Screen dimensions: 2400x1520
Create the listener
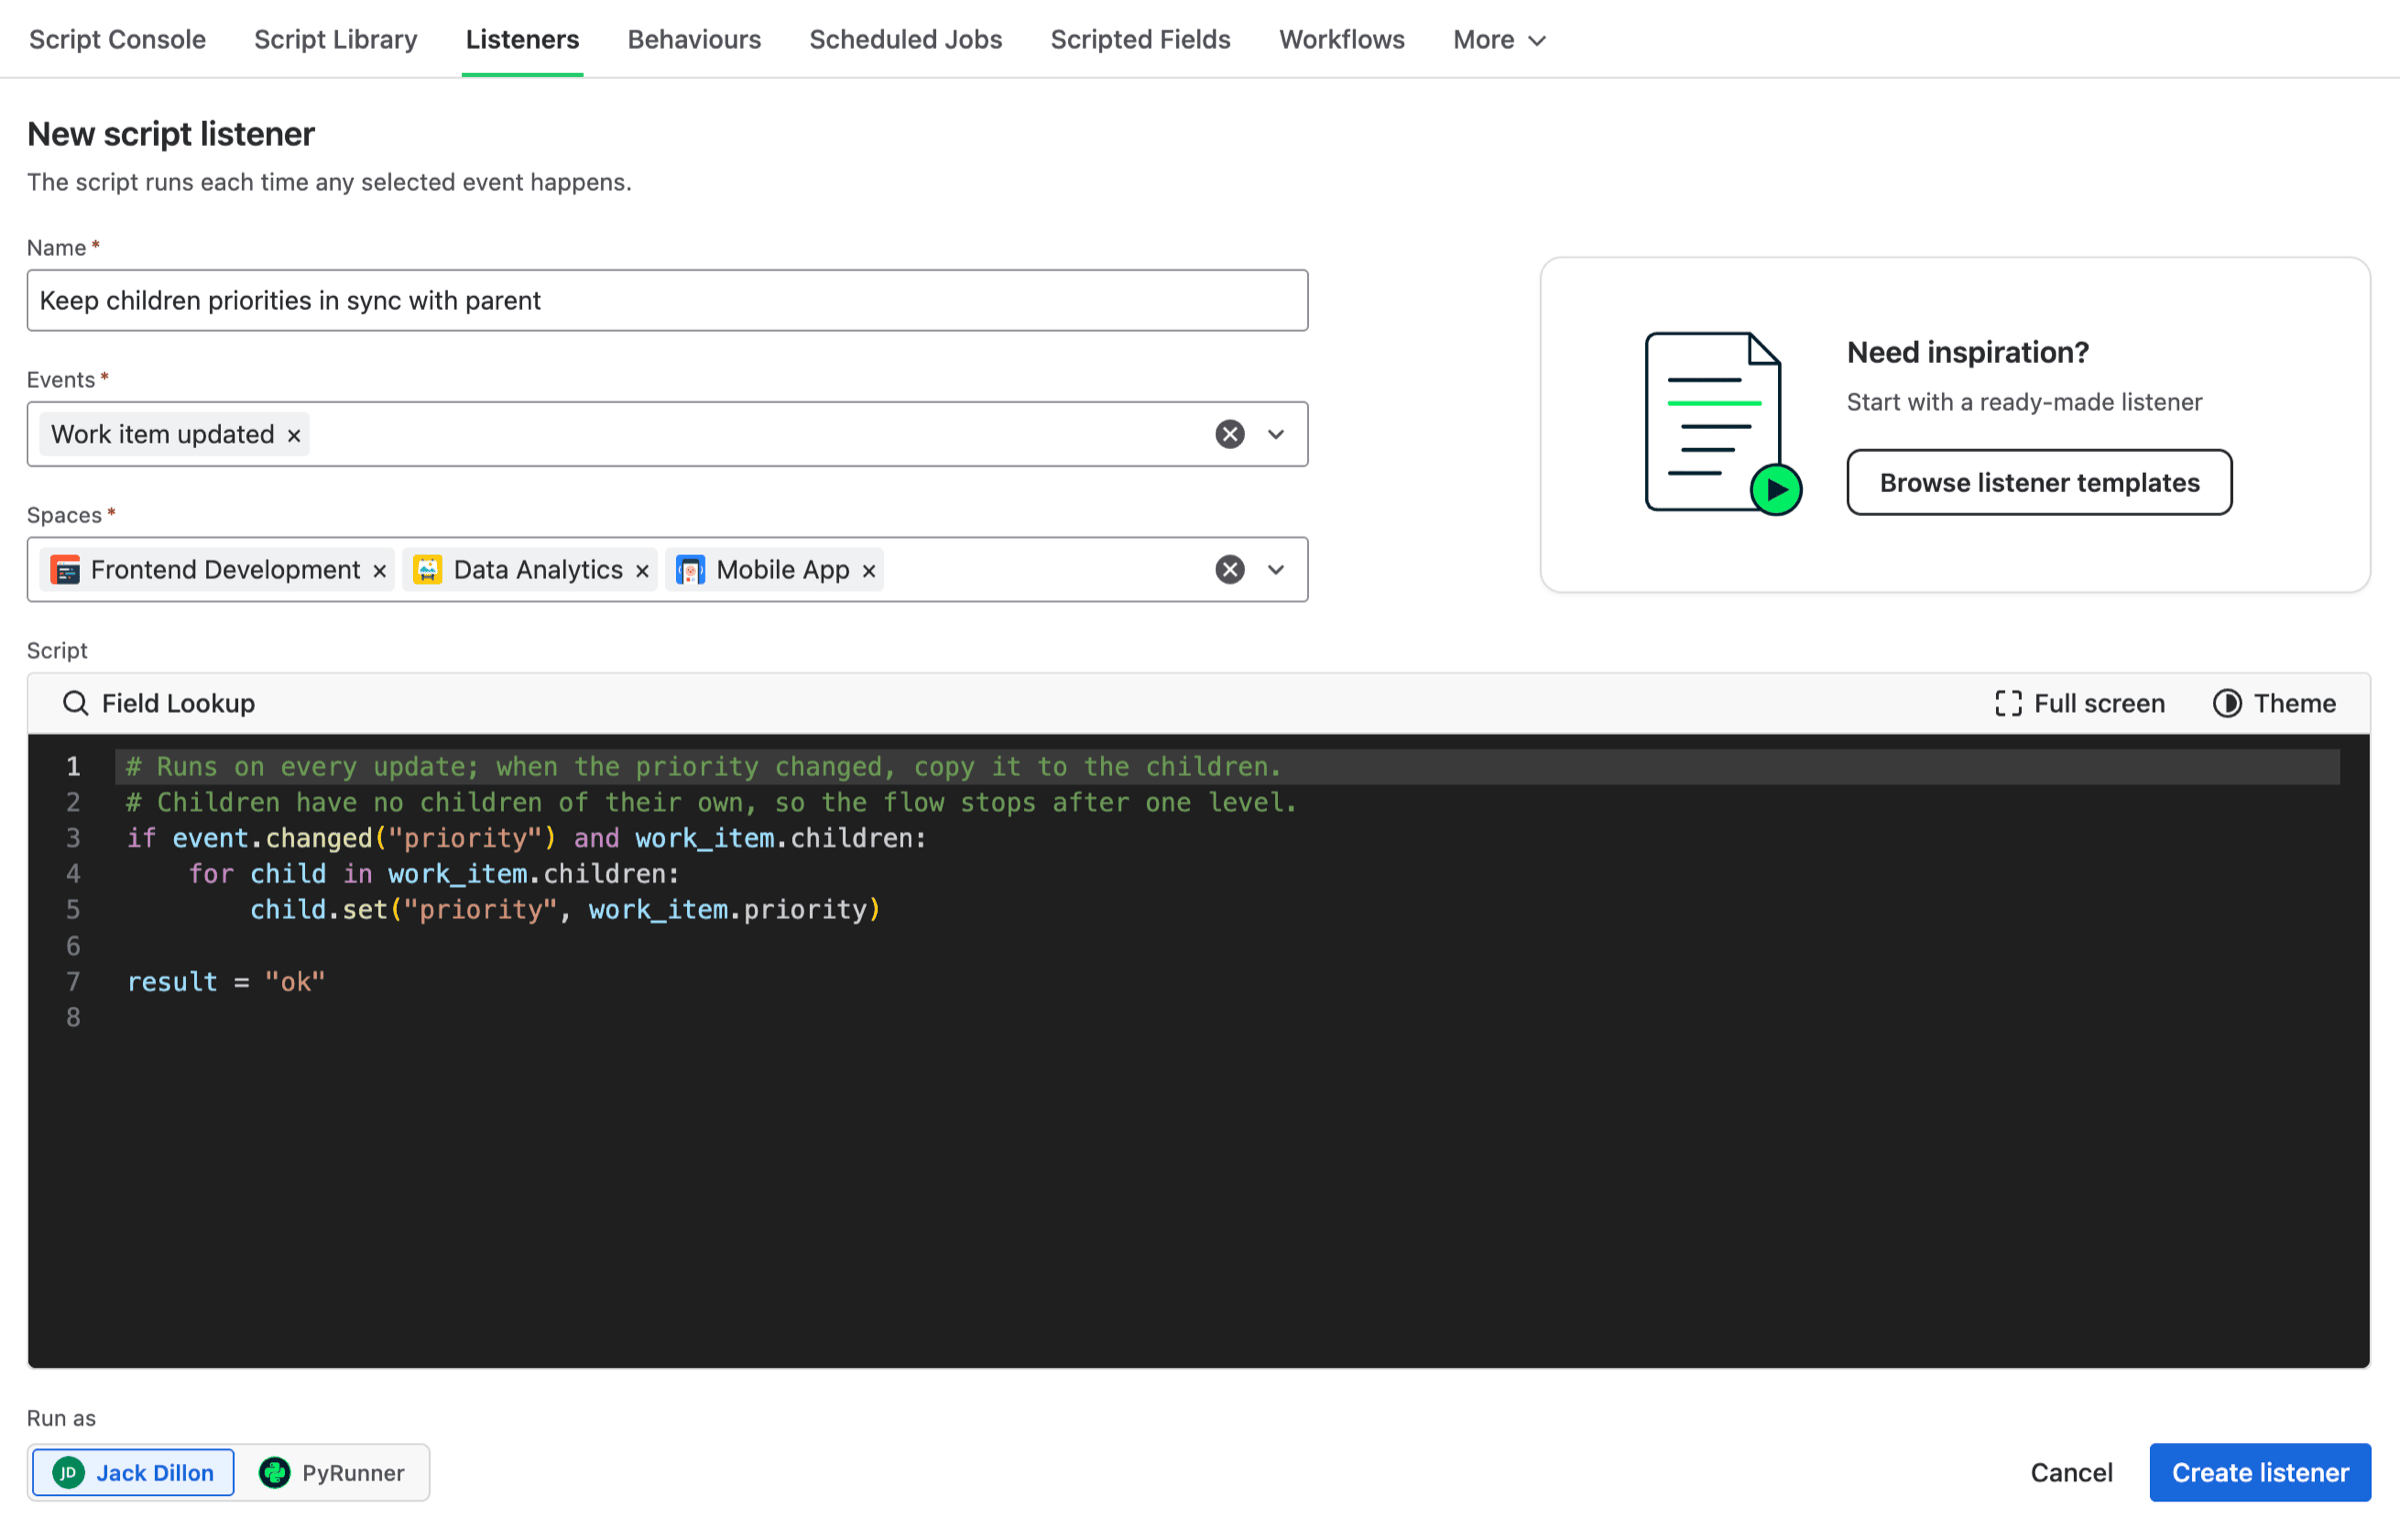pos(2260,1472)
